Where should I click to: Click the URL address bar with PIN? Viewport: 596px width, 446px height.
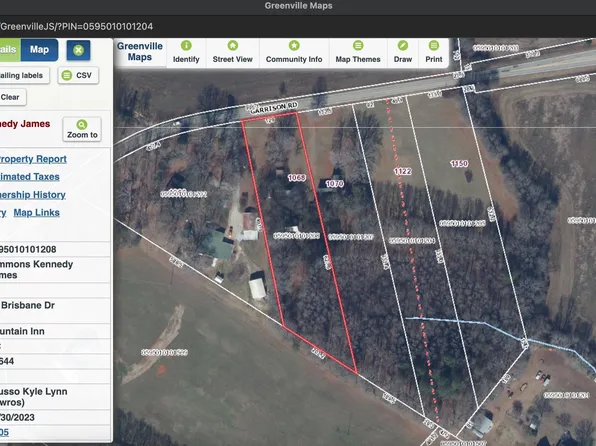pos(76,26)
